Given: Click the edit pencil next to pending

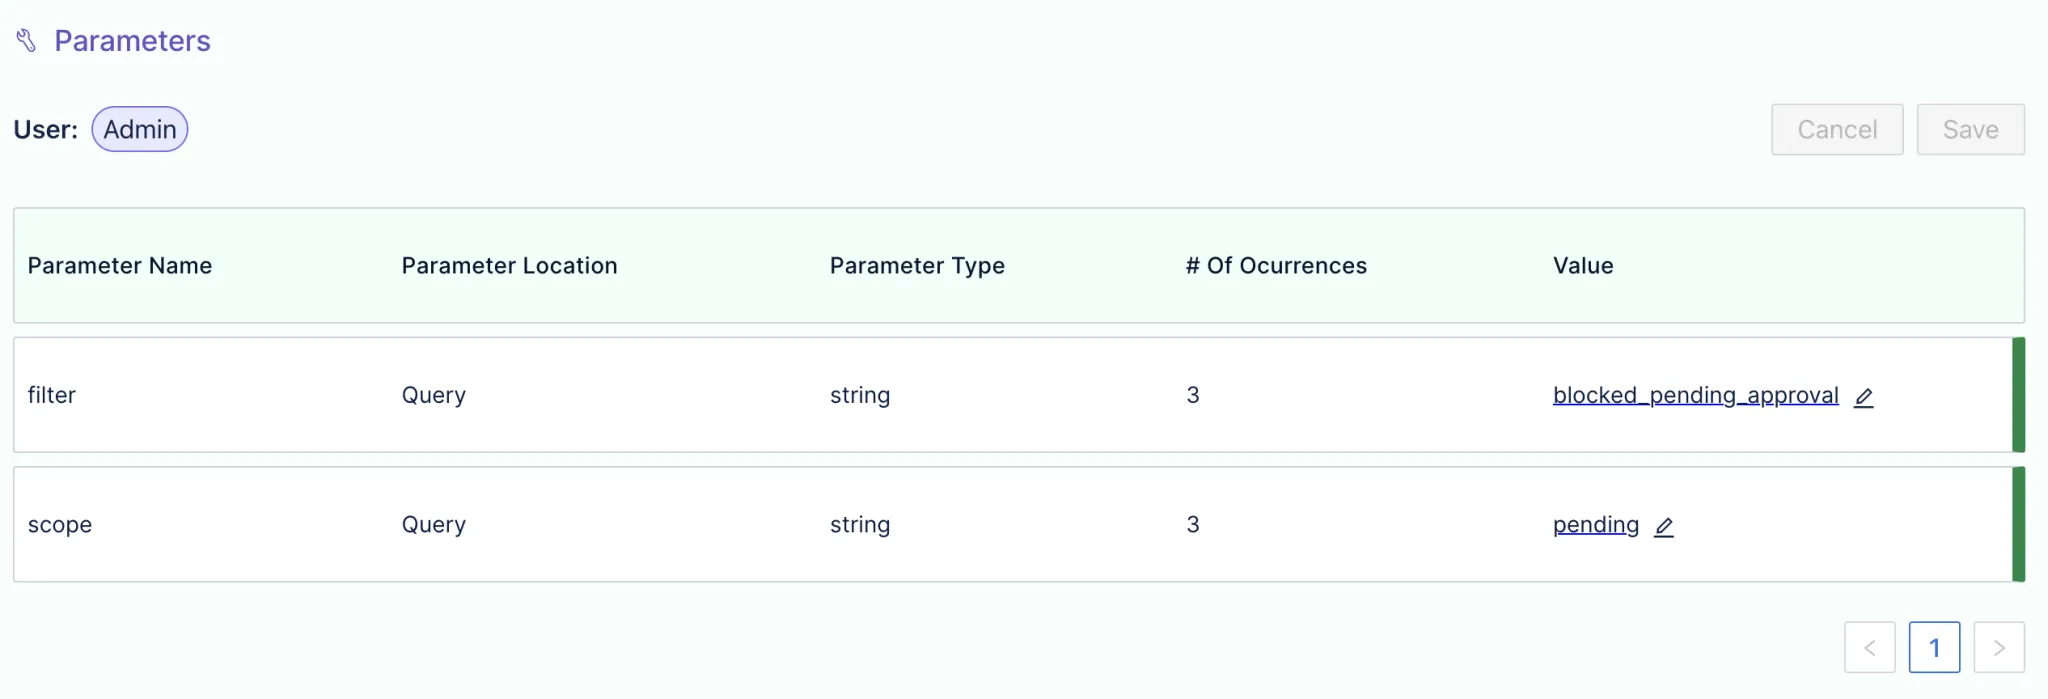Looking at the screenshot, I should click(x=1664, y=527).
